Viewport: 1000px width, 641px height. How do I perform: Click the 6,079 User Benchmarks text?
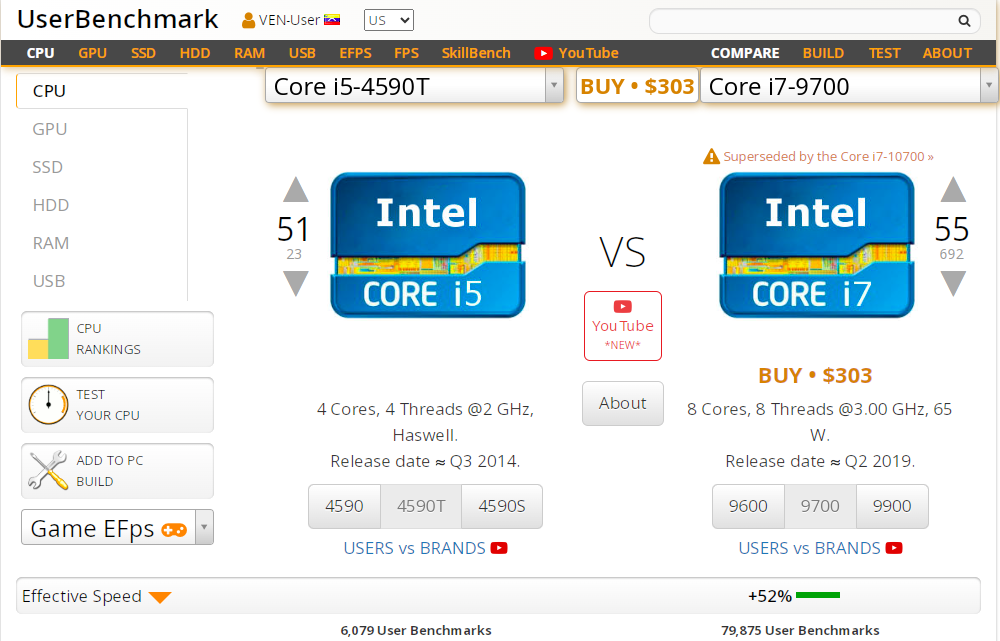click(x=416, y=630)
